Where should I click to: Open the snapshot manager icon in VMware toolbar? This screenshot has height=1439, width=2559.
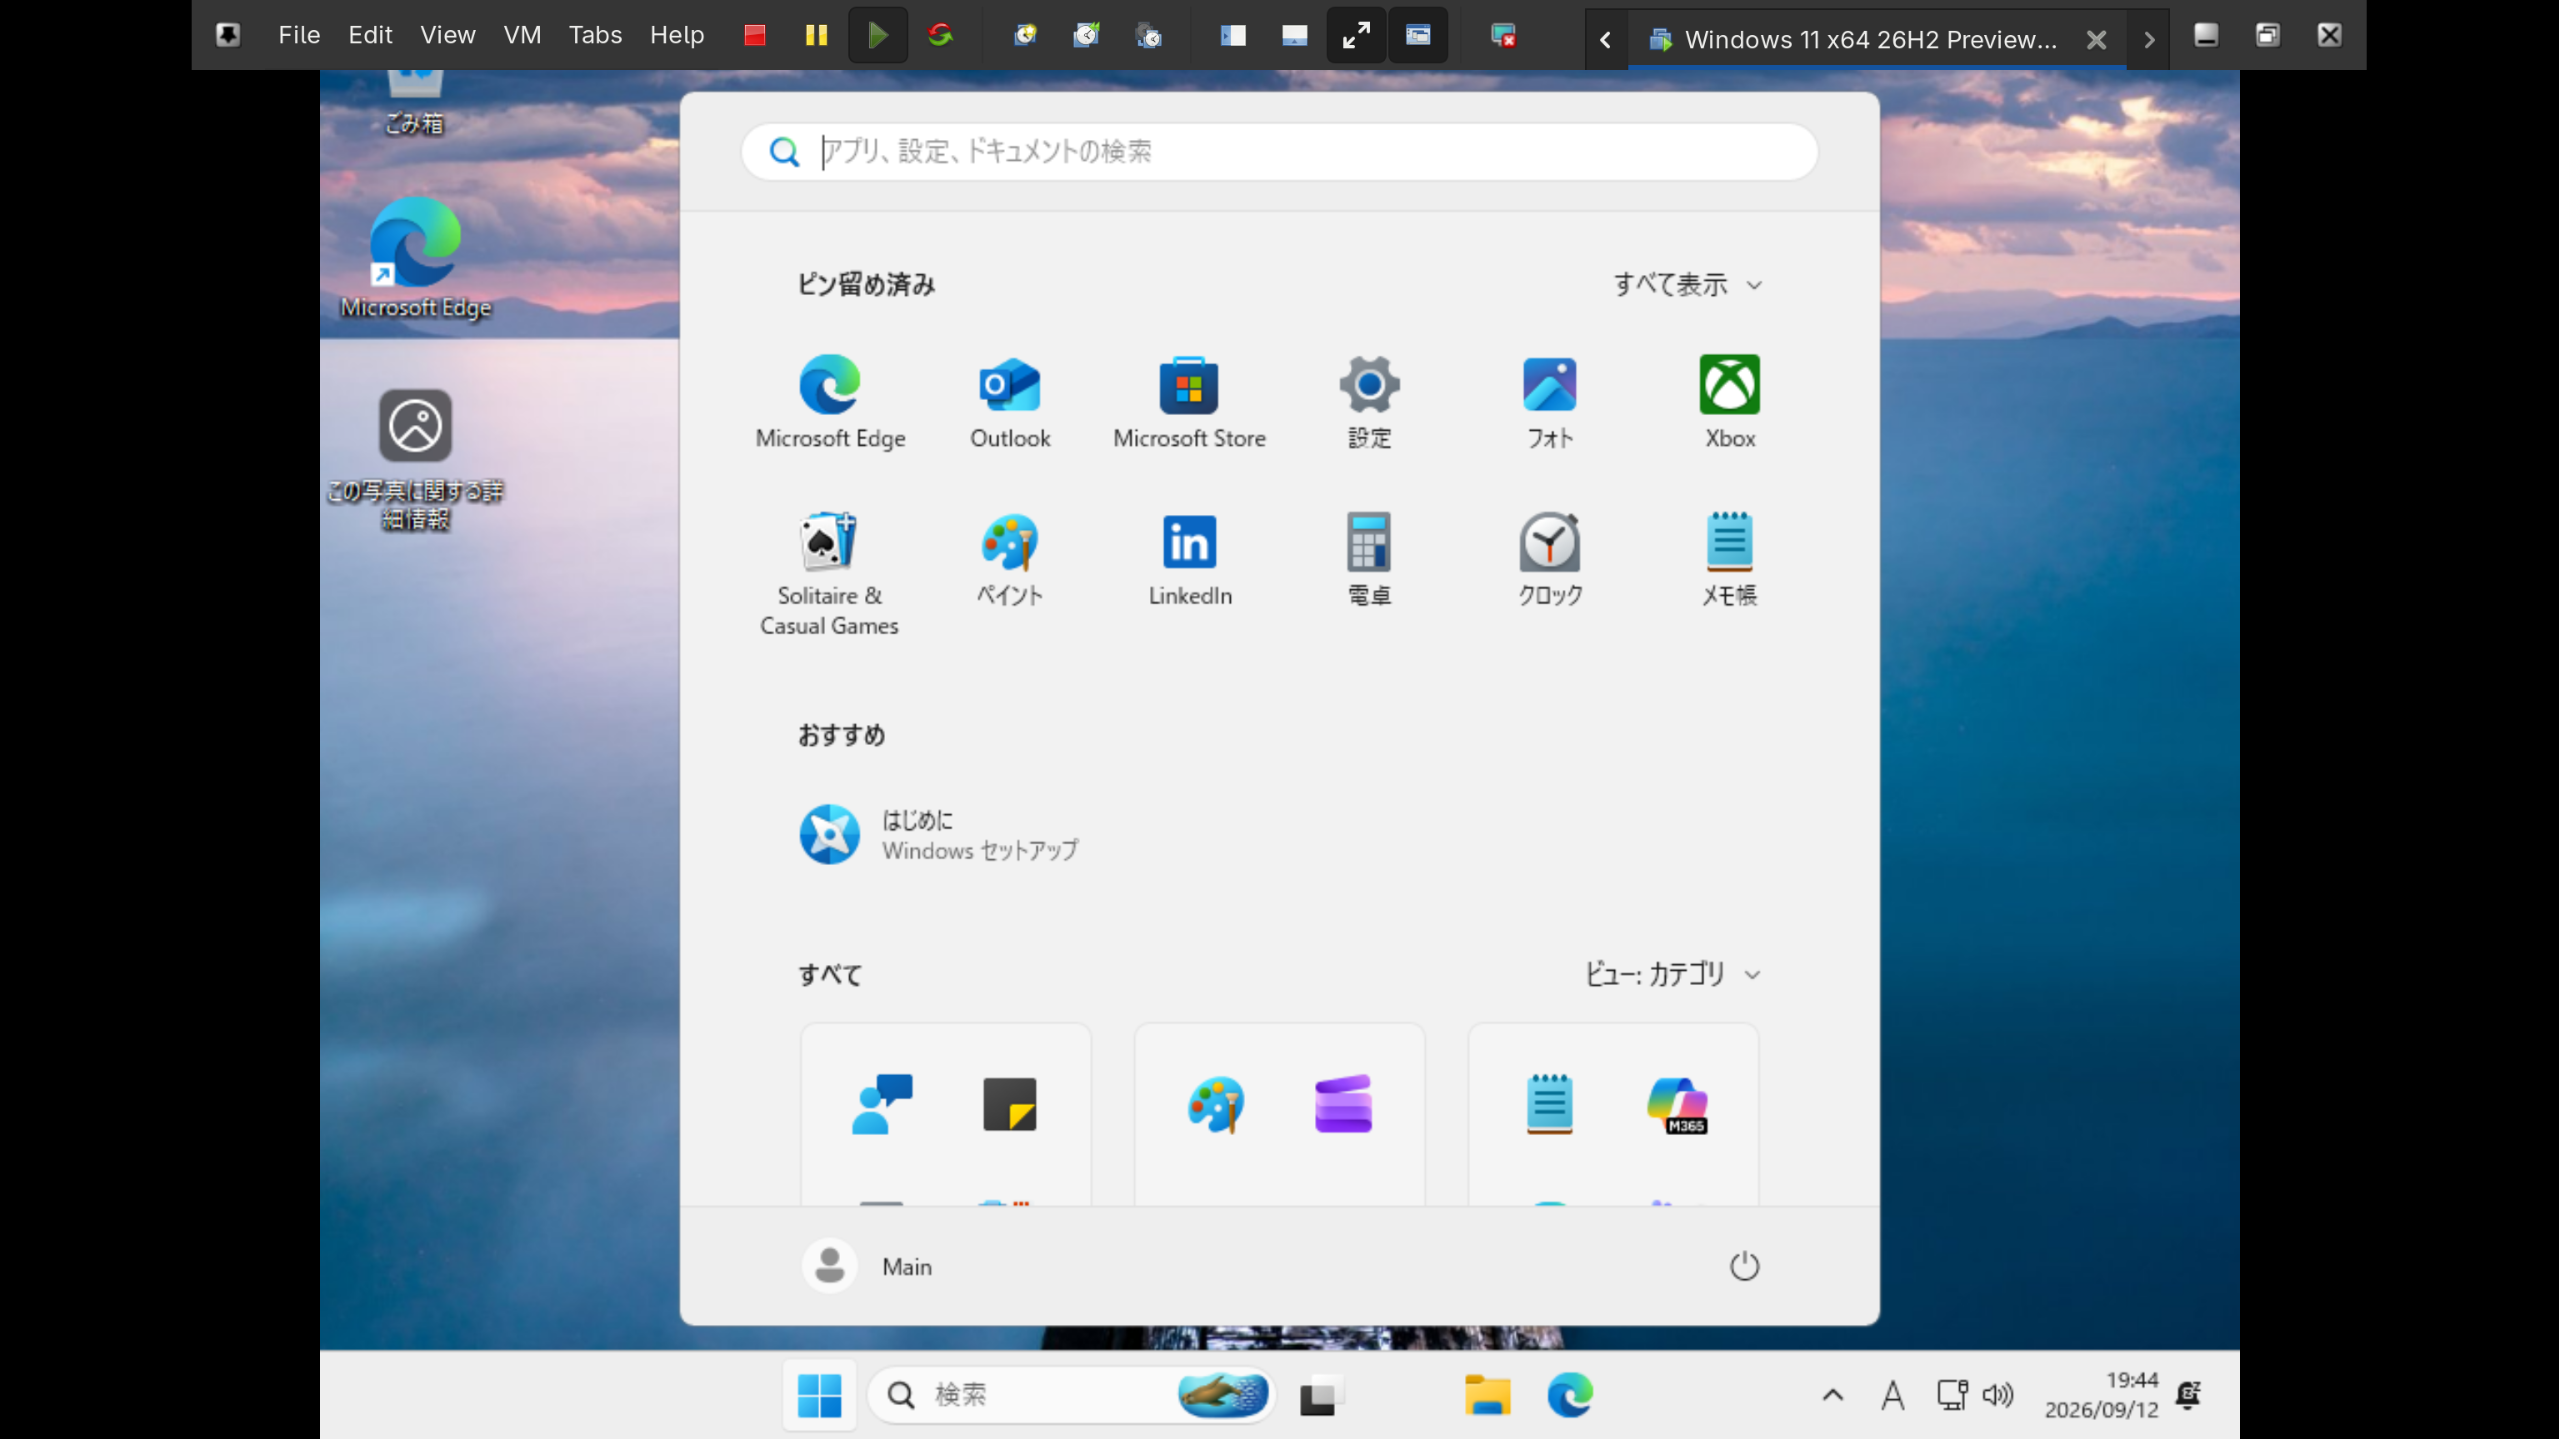pos(1149,36)
